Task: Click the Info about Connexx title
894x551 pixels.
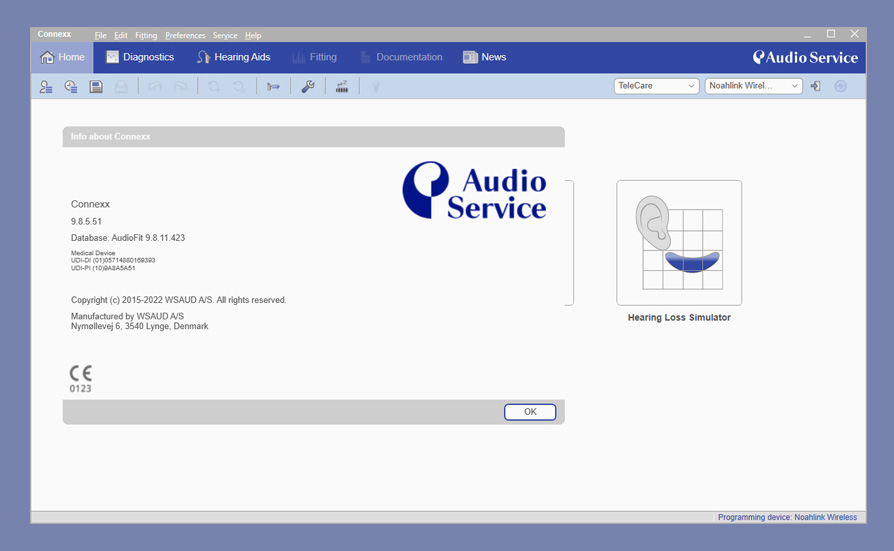Action: point(111,137)
